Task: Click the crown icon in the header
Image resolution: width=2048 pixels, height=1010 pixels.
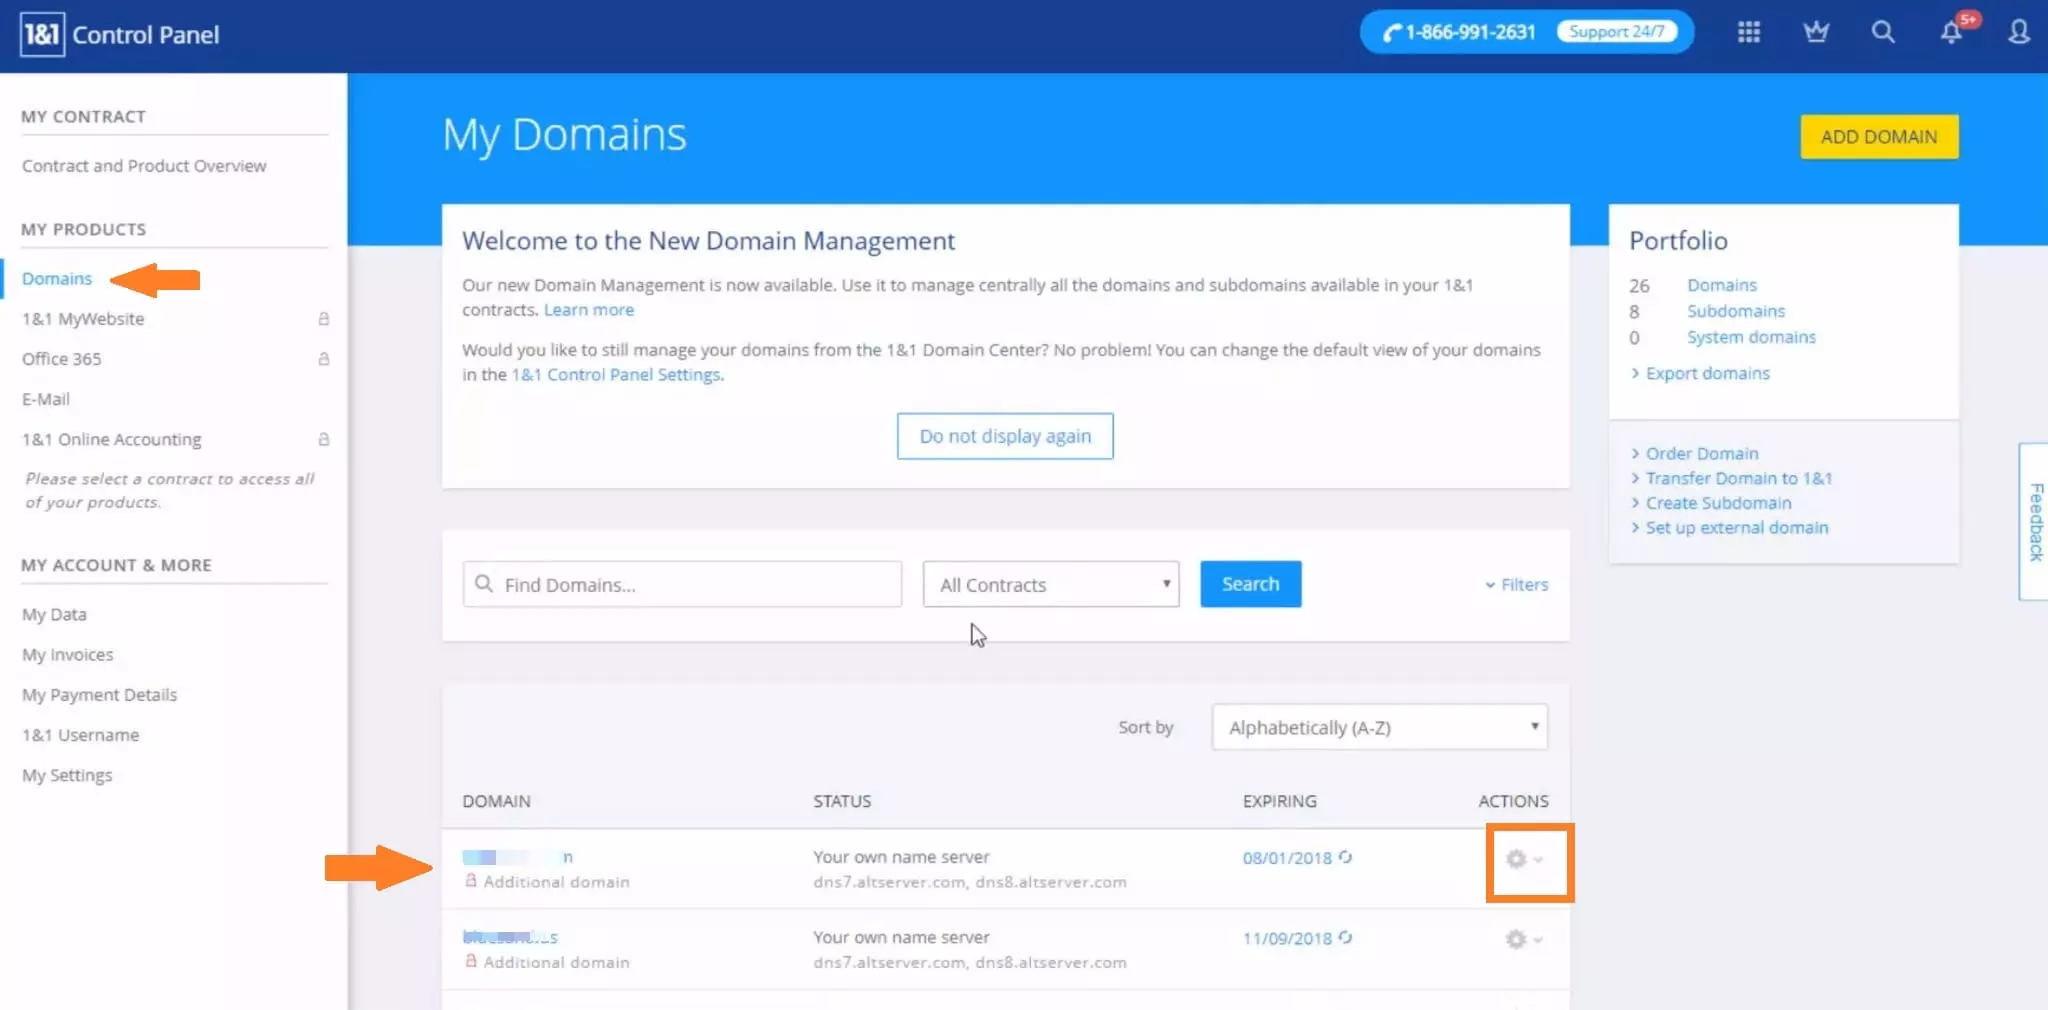Action: point(1816,32)
